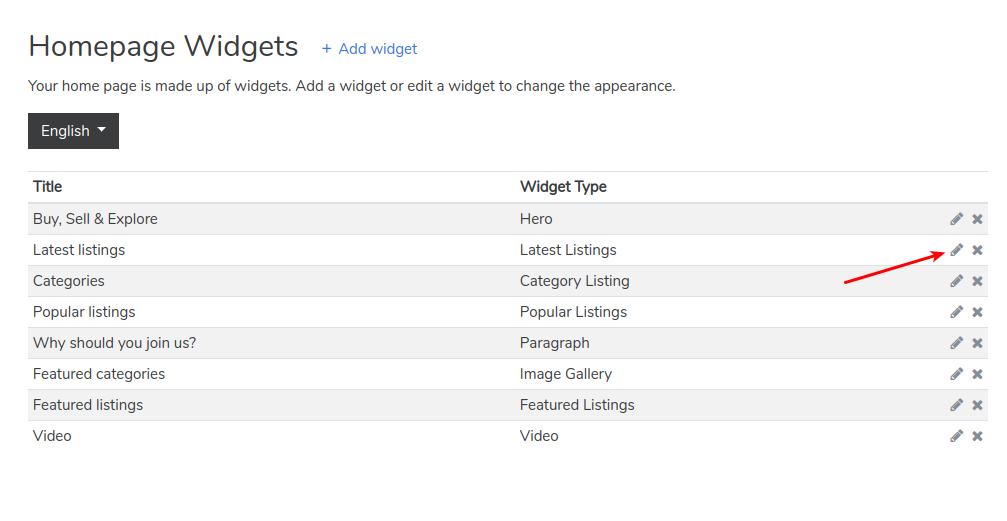Edit the Featured listings widget
The image size is (1007, 521).
[957, 405]
